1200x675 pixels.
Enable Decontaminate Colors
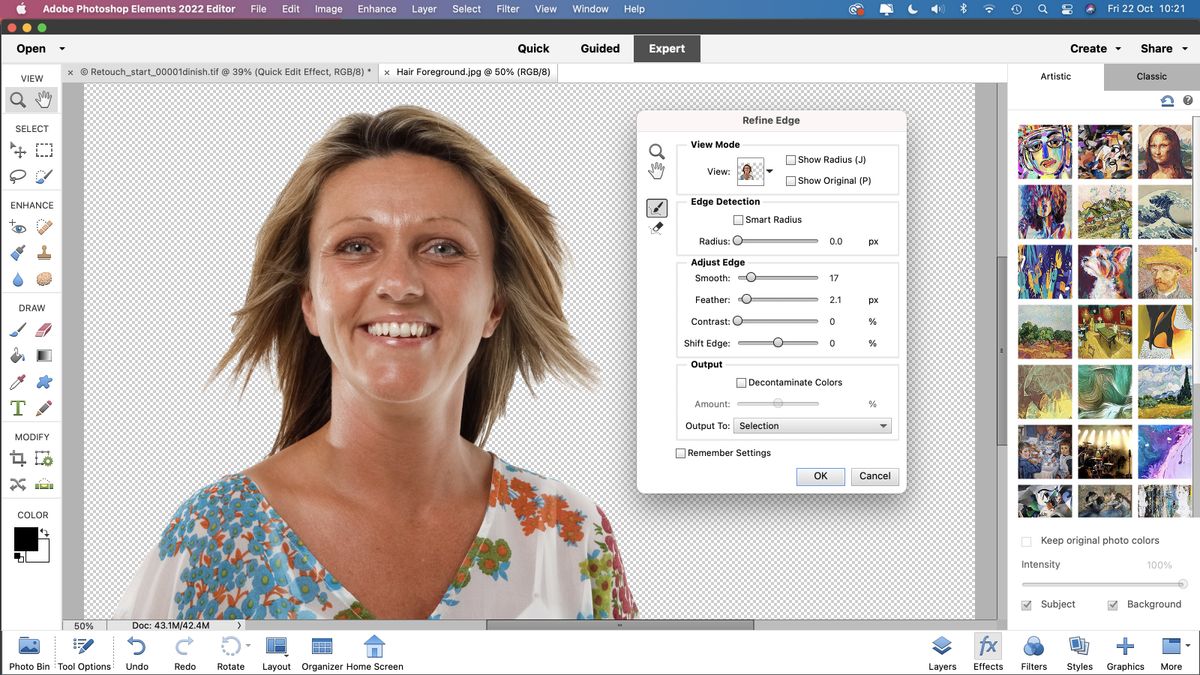[x=741, y=382]
